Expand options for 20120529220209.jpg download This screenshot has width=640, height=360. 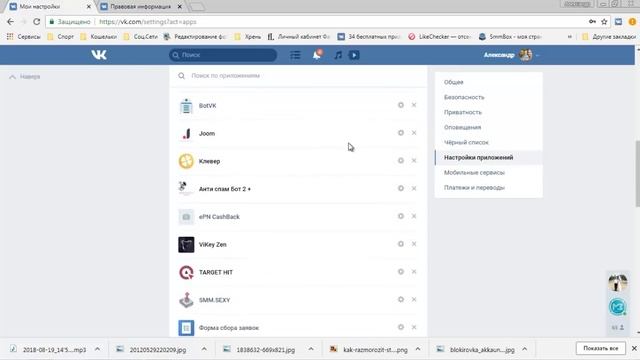point(204,349)
